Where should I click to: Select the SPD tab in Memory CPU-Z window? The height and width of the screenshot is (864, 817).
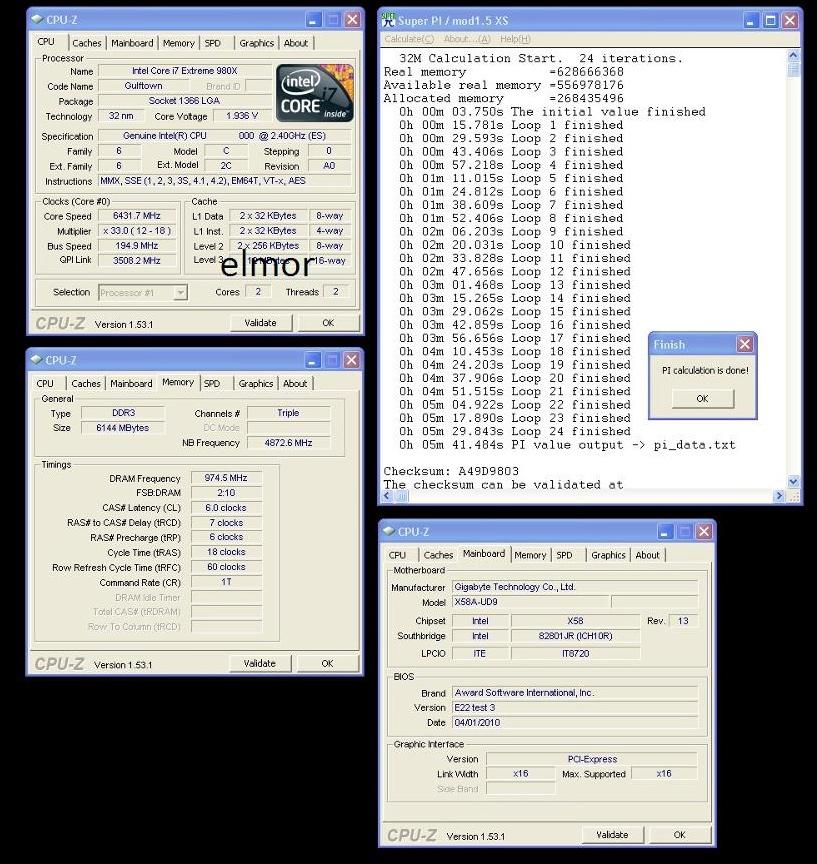point(212,383)
